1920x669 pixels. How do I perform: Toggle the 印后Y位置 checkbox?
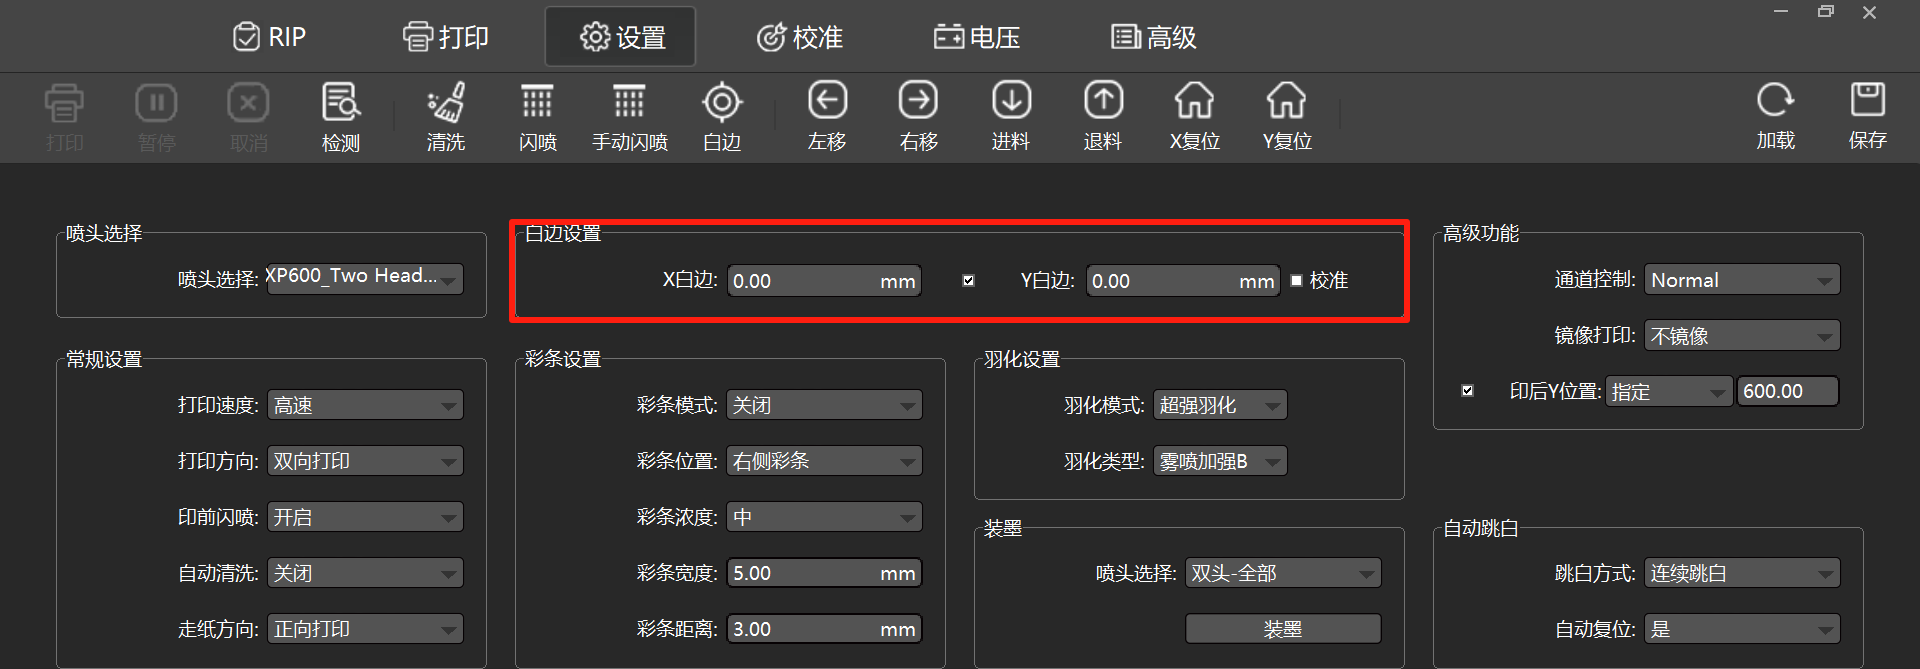click(x=1467, y=391)
